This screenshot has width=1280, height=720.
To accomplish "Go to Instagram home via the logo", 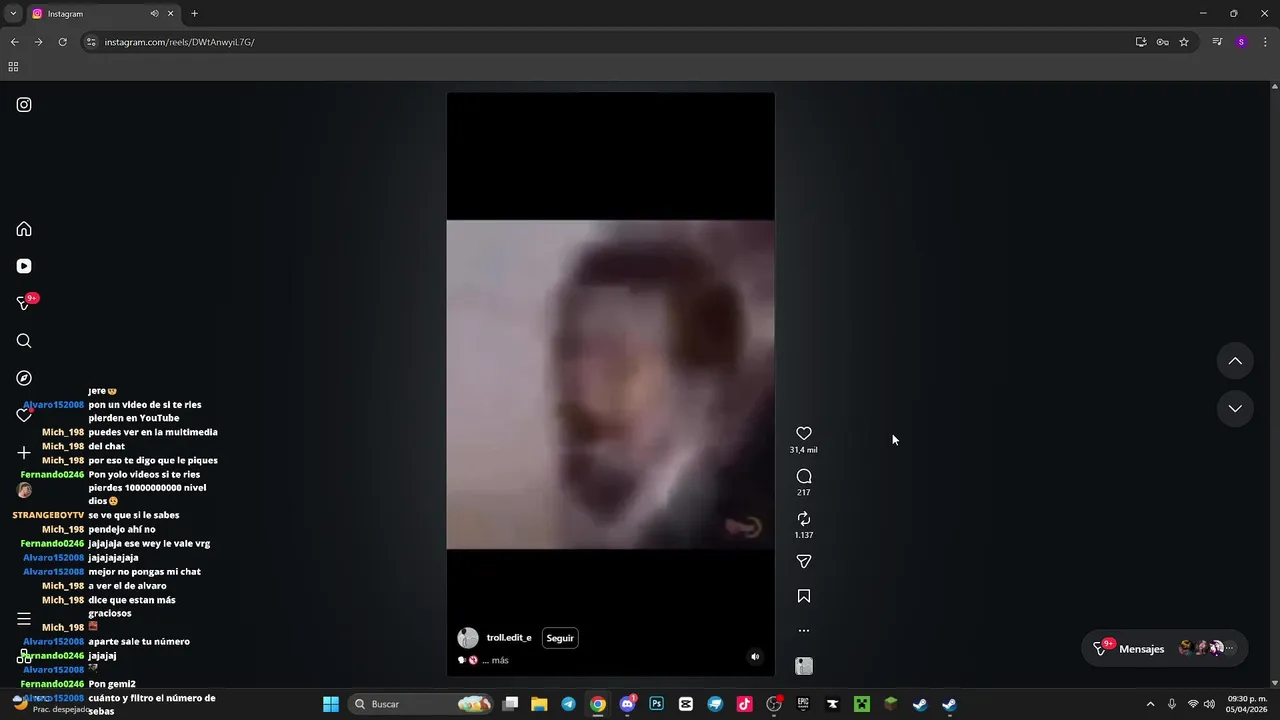I will click(x=24, y=105).
